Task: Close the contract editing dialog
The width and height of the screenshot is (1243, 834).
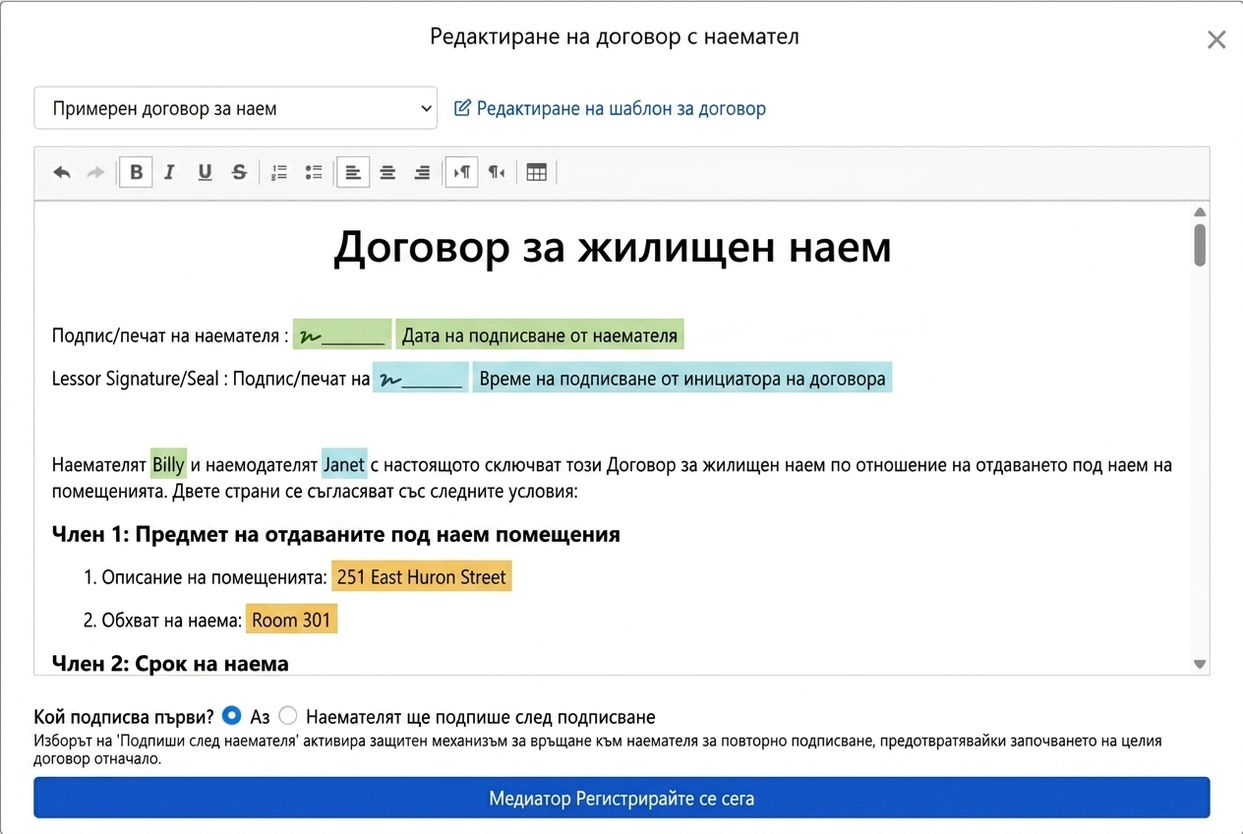Action: pyautogui.click(x=1216, y=40)
